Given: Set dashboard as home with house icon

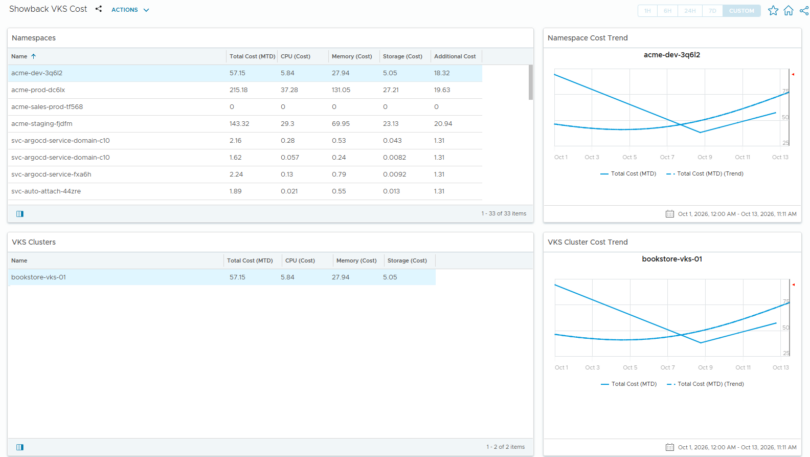Looking at the screenshot, I should 788,10.
